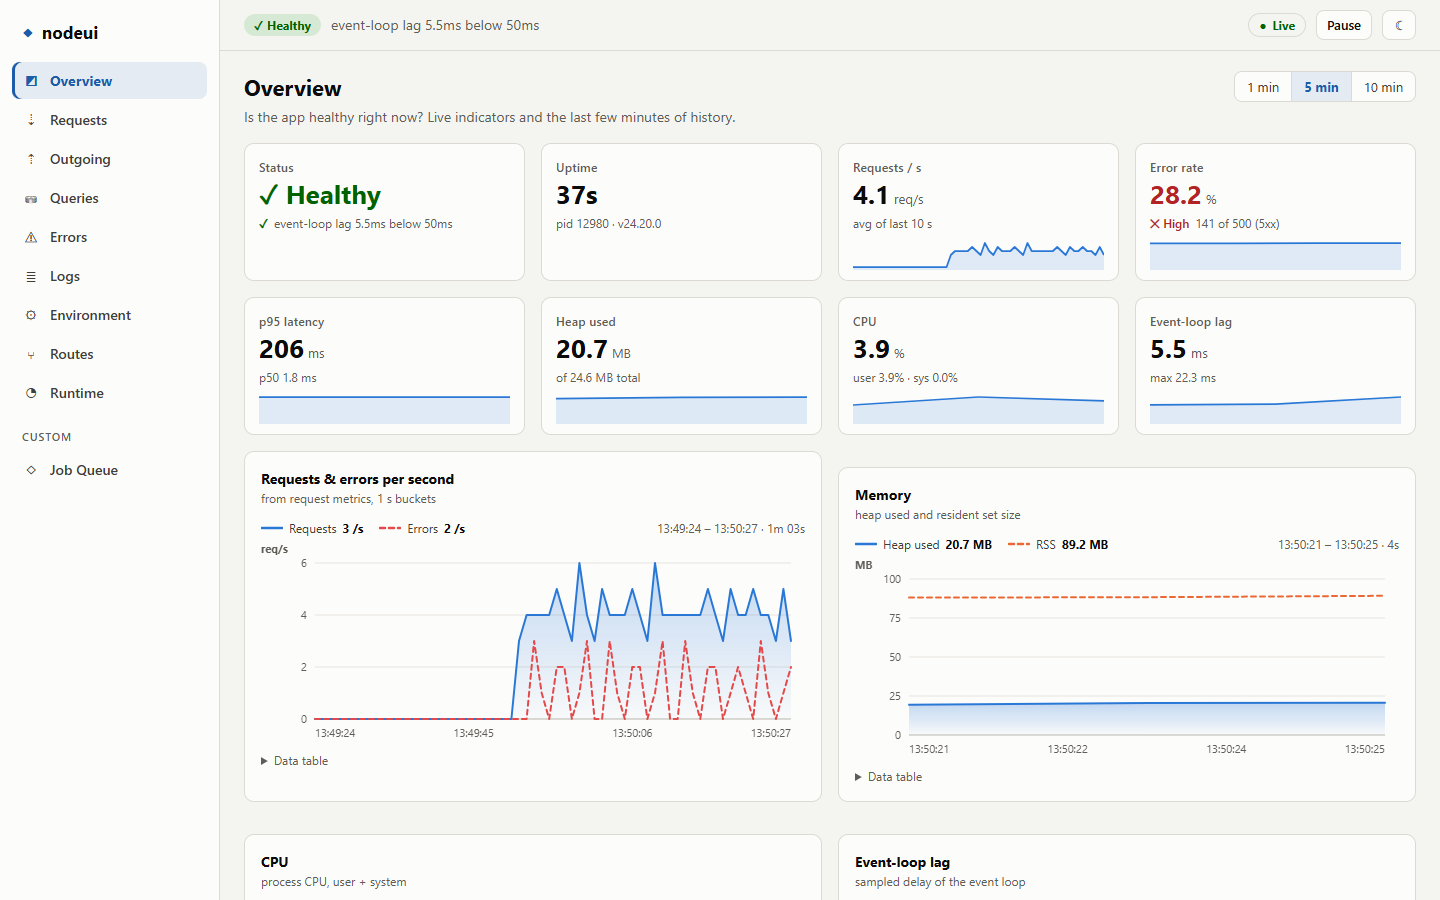Viewport: 1440px width, 900px height.
Task: Click the Runtime pie icon
Action: pos(31,393)
